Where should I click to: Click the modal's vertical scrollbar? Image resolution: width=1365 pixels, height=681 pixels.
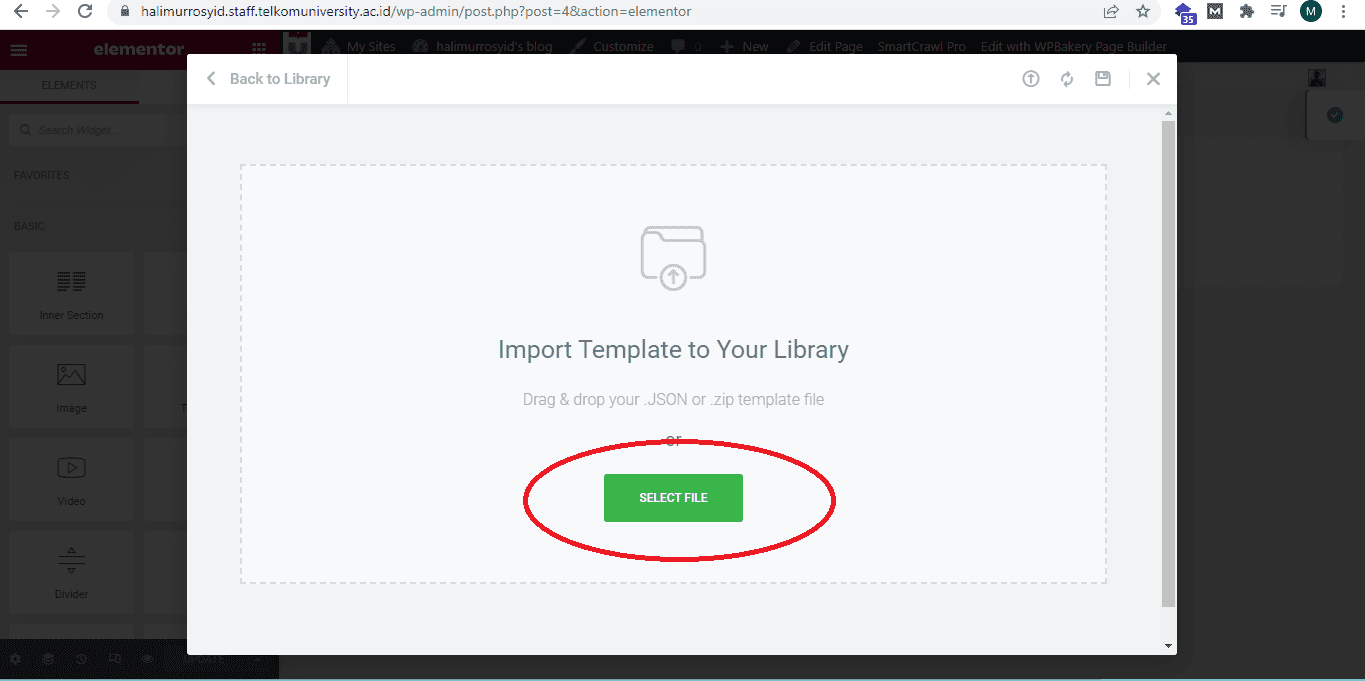[x=1168, y=360]
